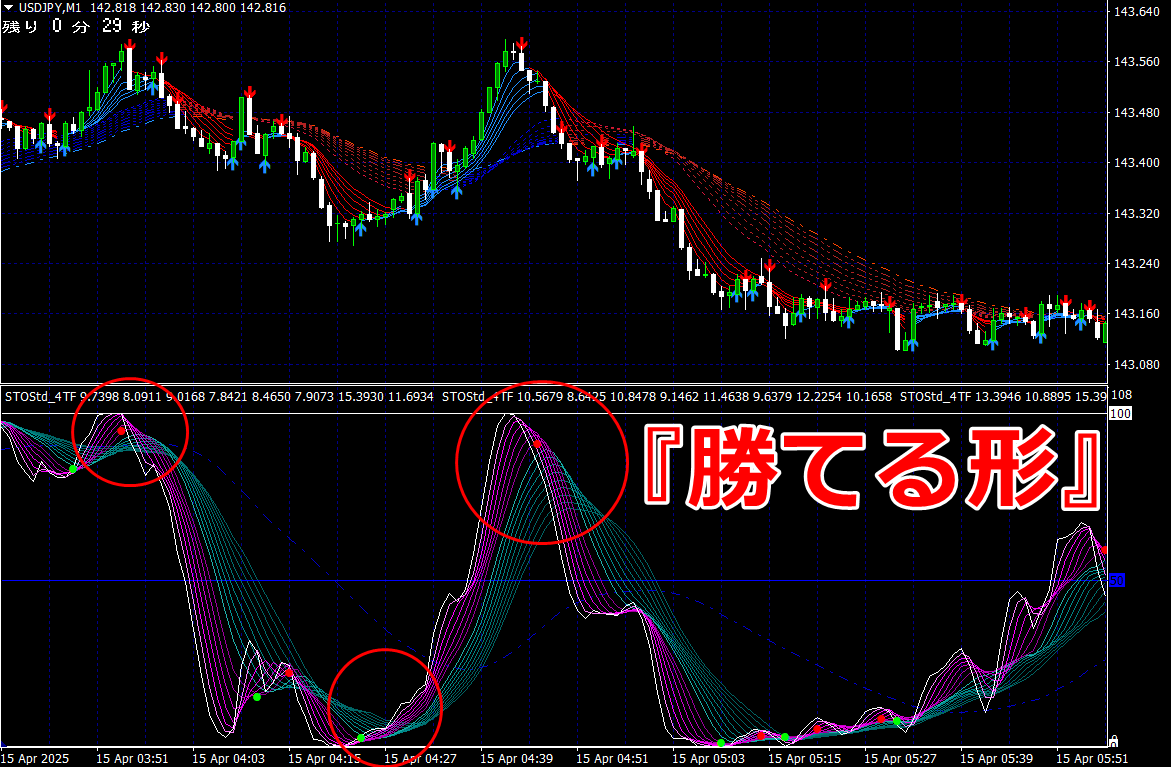This screenshot has width=1171, height=767.
Task: Click the STOStd_4TF label starting with 13.3946
Action: click(x=1003, y=397)
